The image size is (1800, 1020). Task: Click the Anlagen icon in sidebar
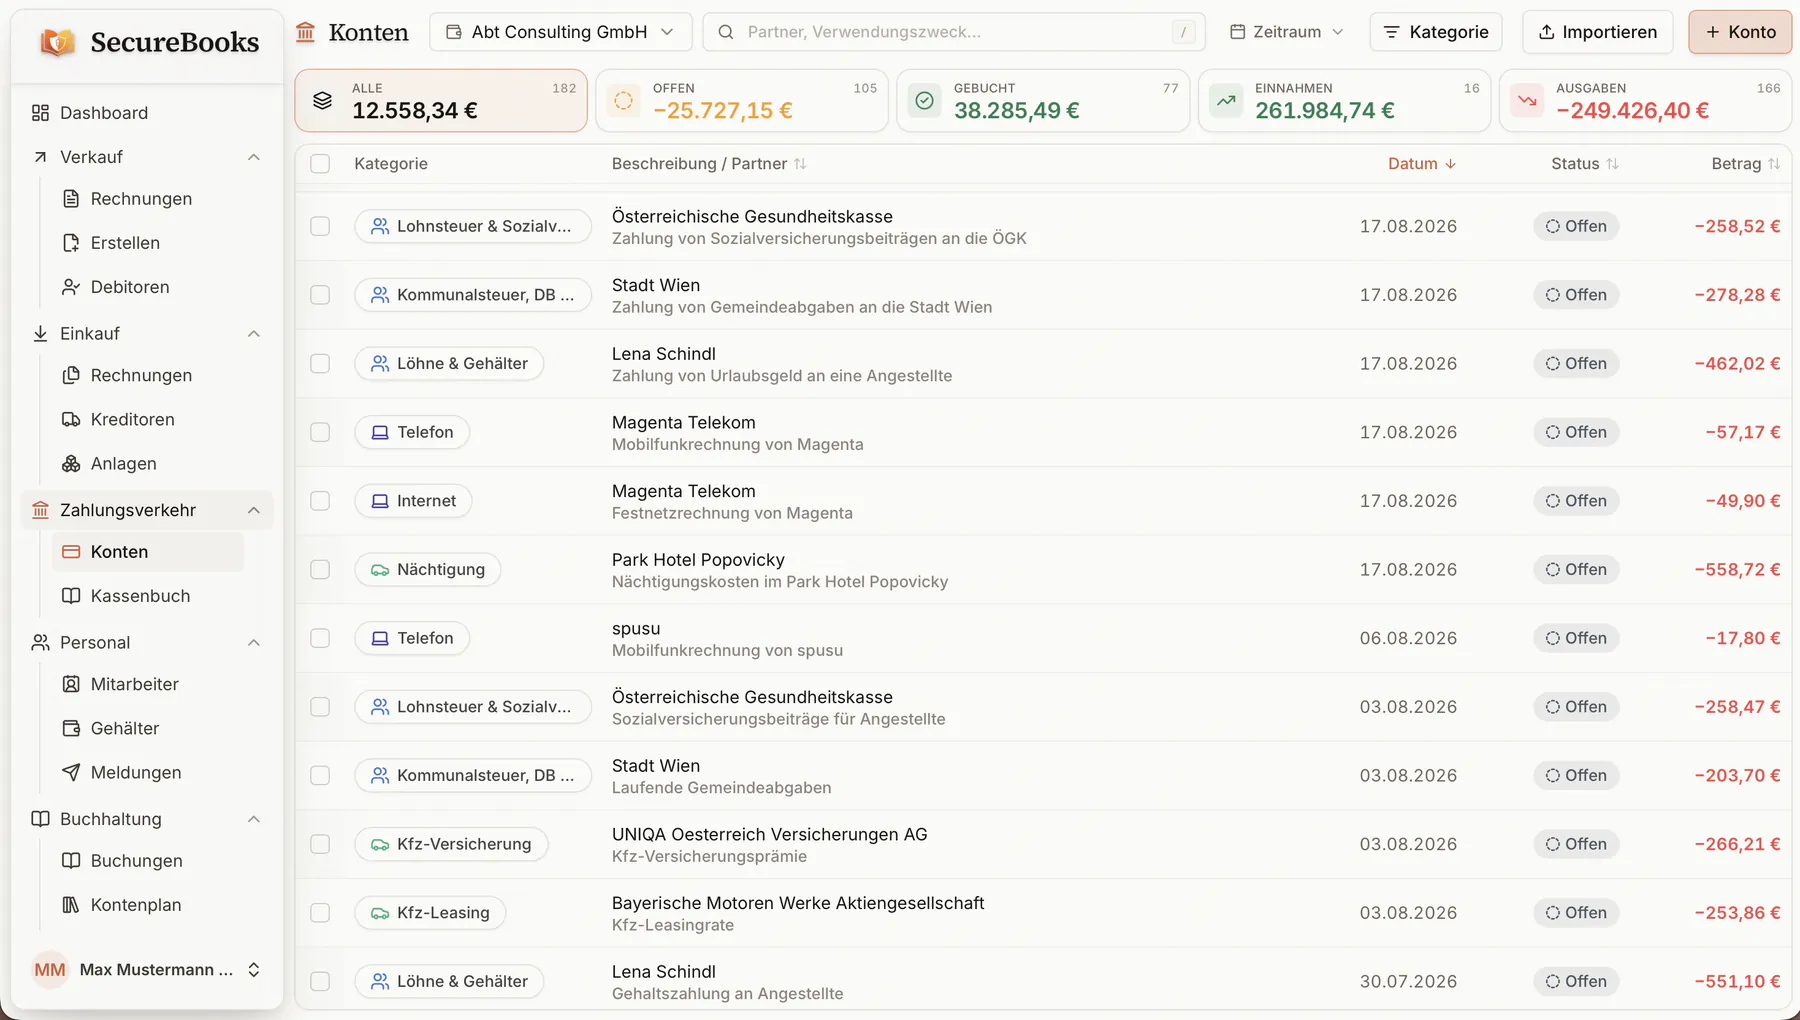click(71, 463)
